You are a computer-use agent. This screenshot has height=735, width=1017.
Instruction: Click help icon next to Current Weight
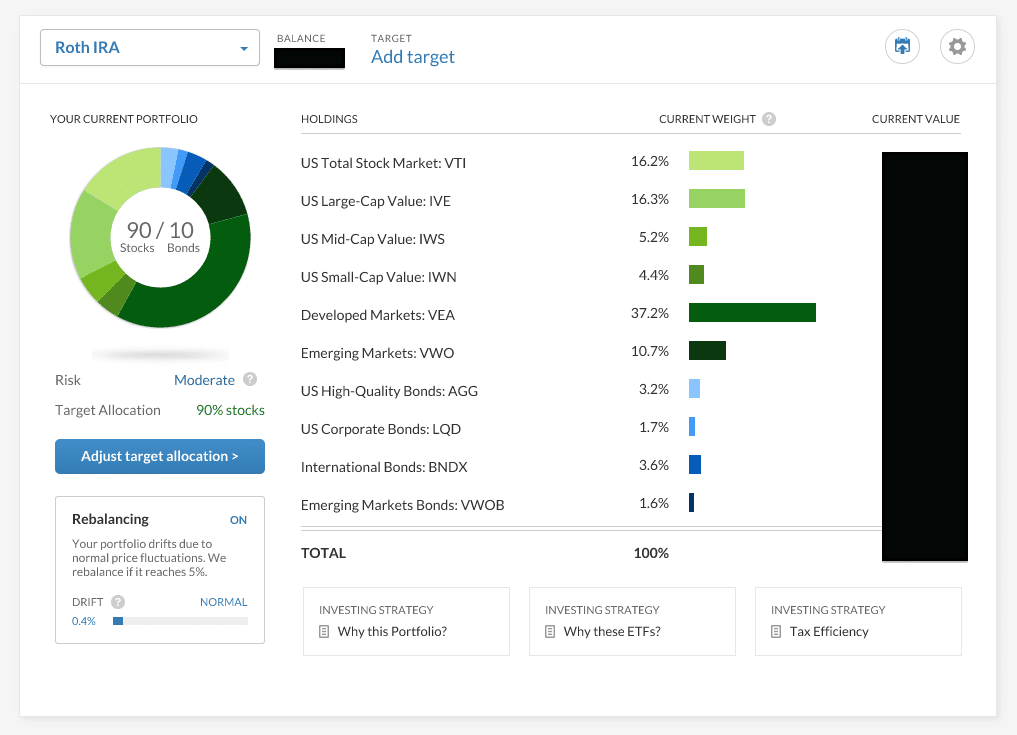click(x=768, y=119)
